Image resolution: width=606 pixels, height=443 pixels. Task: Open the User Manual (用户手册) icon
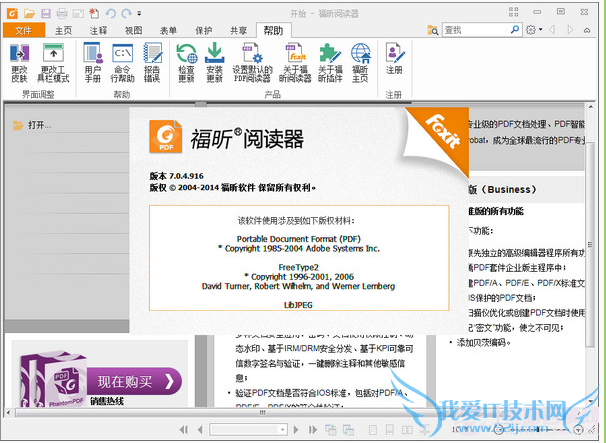pyautogui.click(x=93, y=60)
